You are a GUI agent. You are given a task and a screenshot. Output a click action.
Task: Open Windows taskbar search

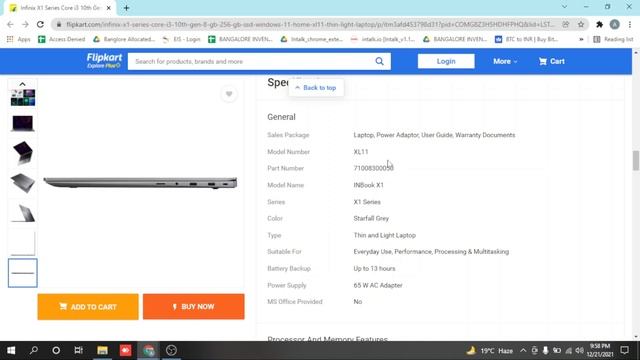click(x=34, y=350)
